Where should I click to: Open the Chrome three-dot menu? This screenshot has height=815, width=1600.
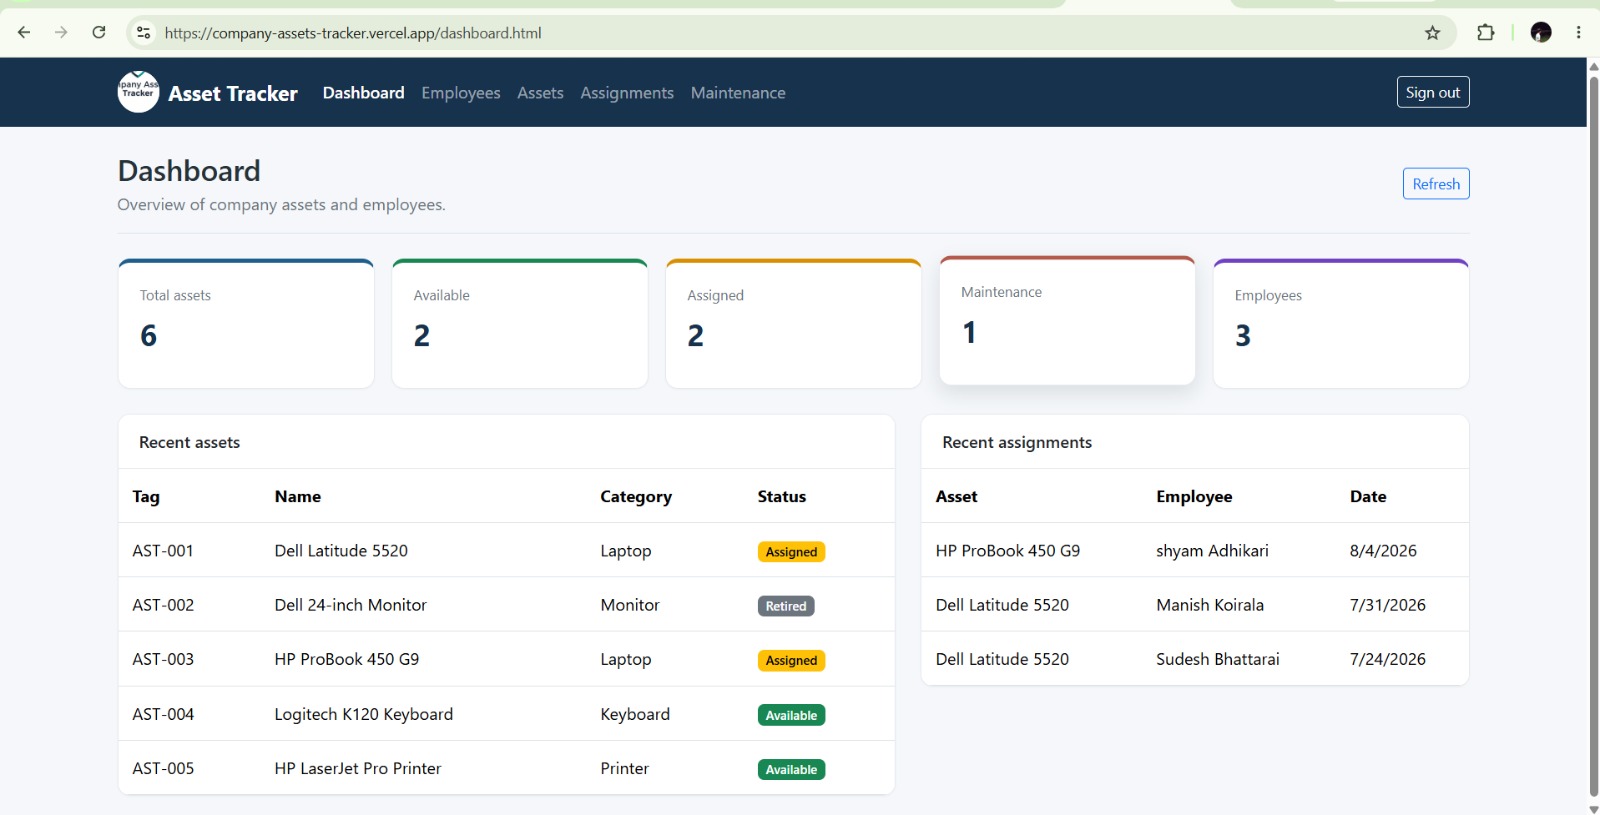[x=1579, y=33]
